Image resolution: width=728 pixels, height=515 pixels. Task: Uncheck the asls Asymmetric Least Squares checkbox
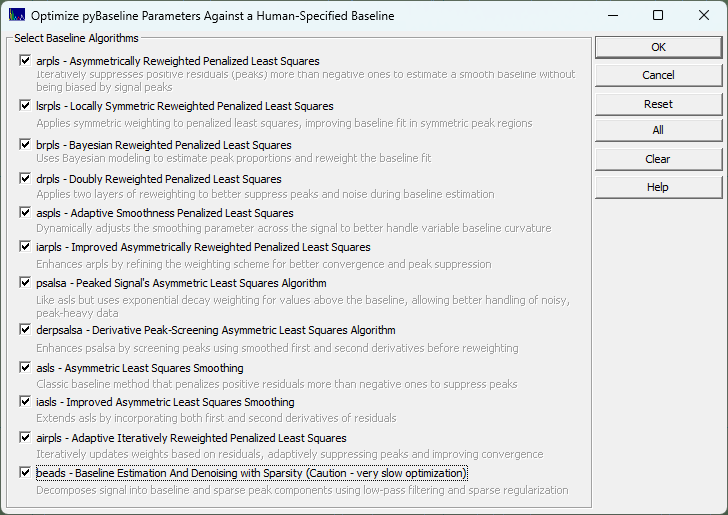25,367
